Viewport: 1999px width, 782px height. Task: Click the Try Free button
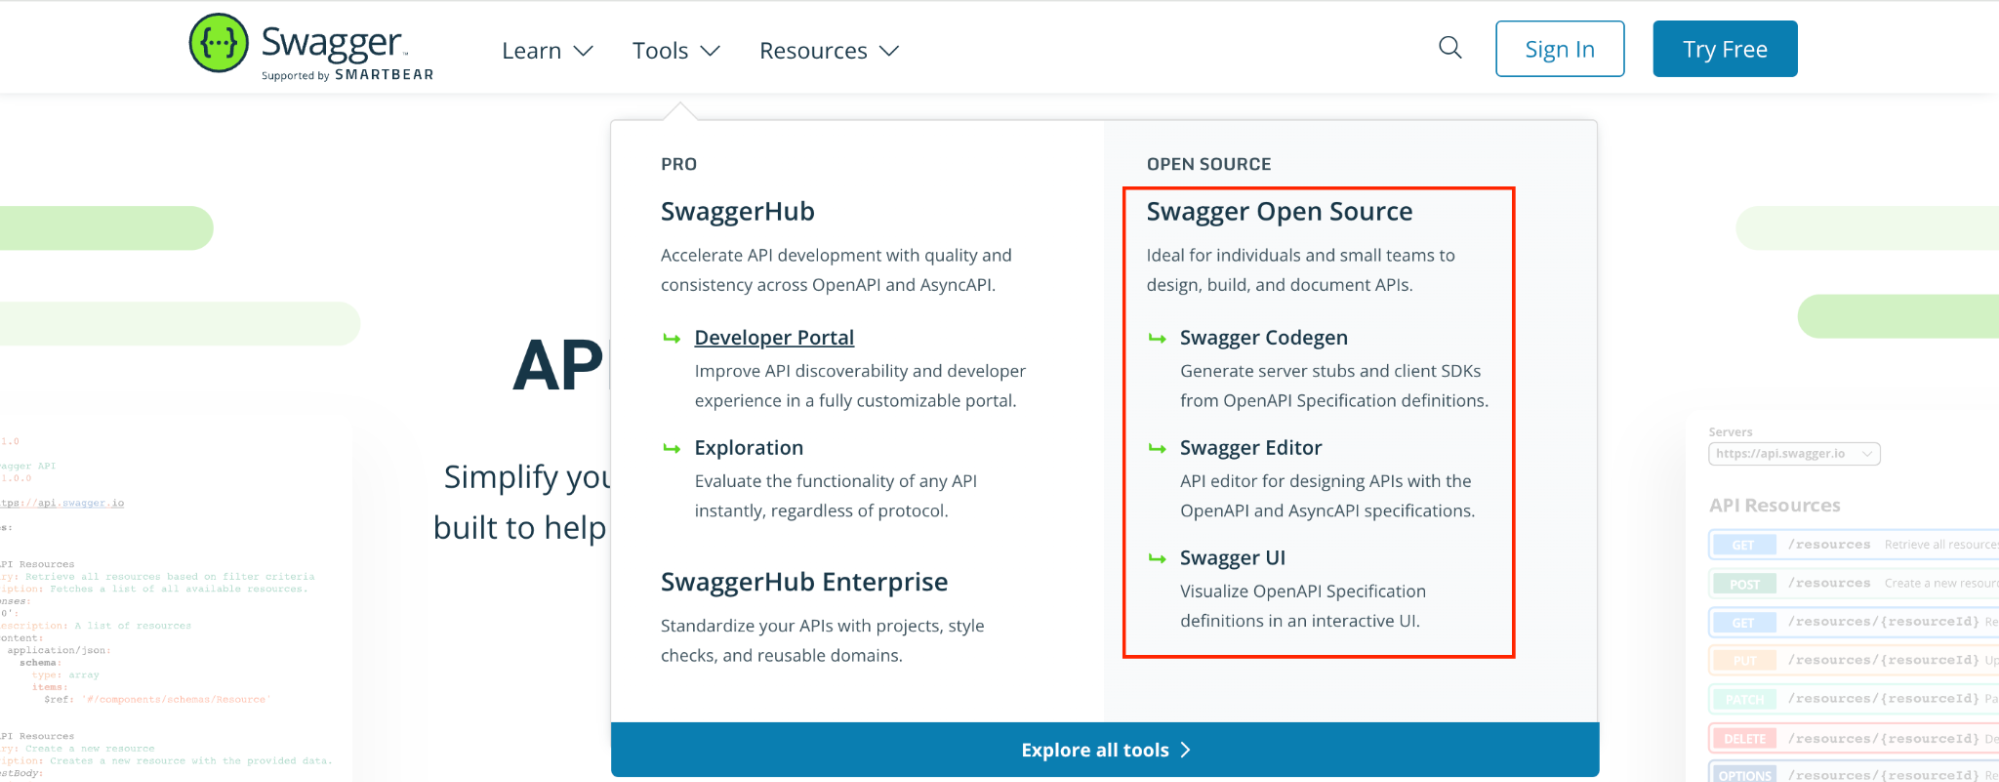(x=1725, y=49)
